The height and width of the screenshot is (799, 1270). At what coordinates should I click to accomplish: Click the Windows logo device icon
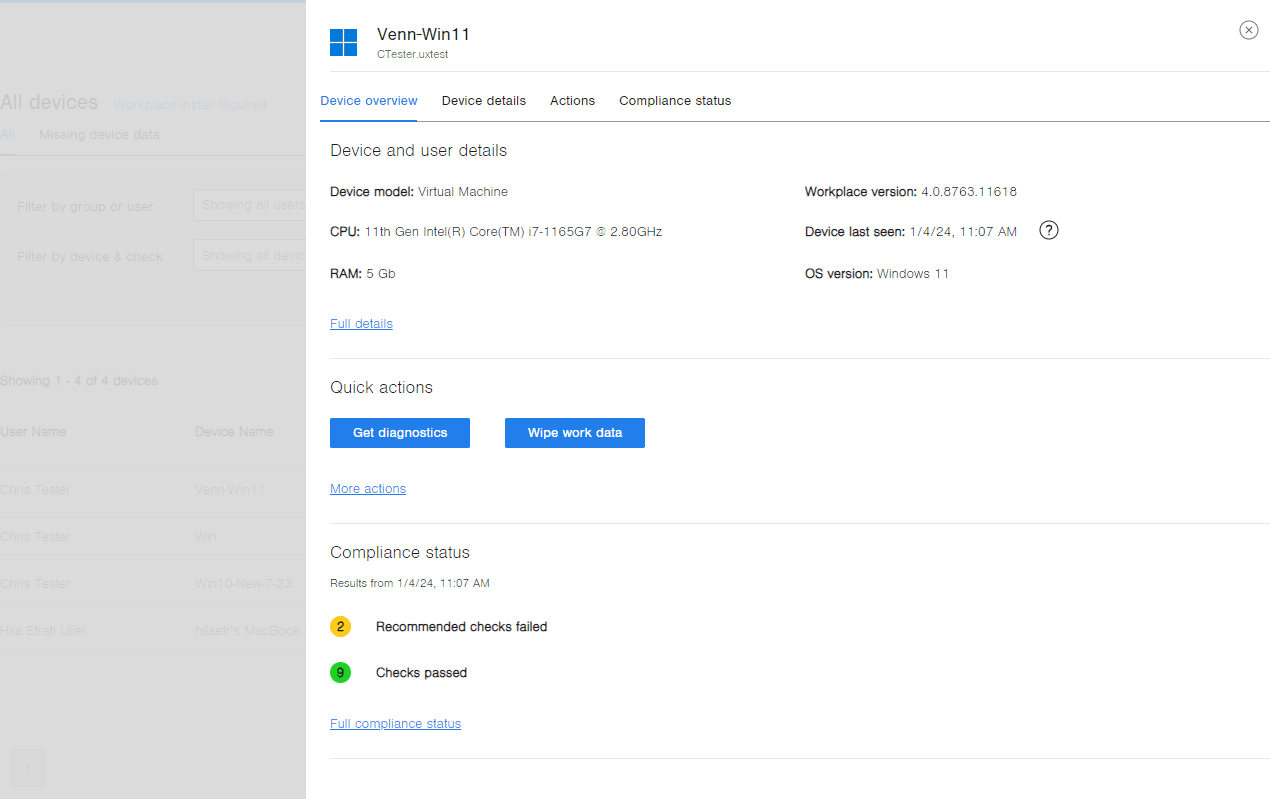(x=343, y=43)
